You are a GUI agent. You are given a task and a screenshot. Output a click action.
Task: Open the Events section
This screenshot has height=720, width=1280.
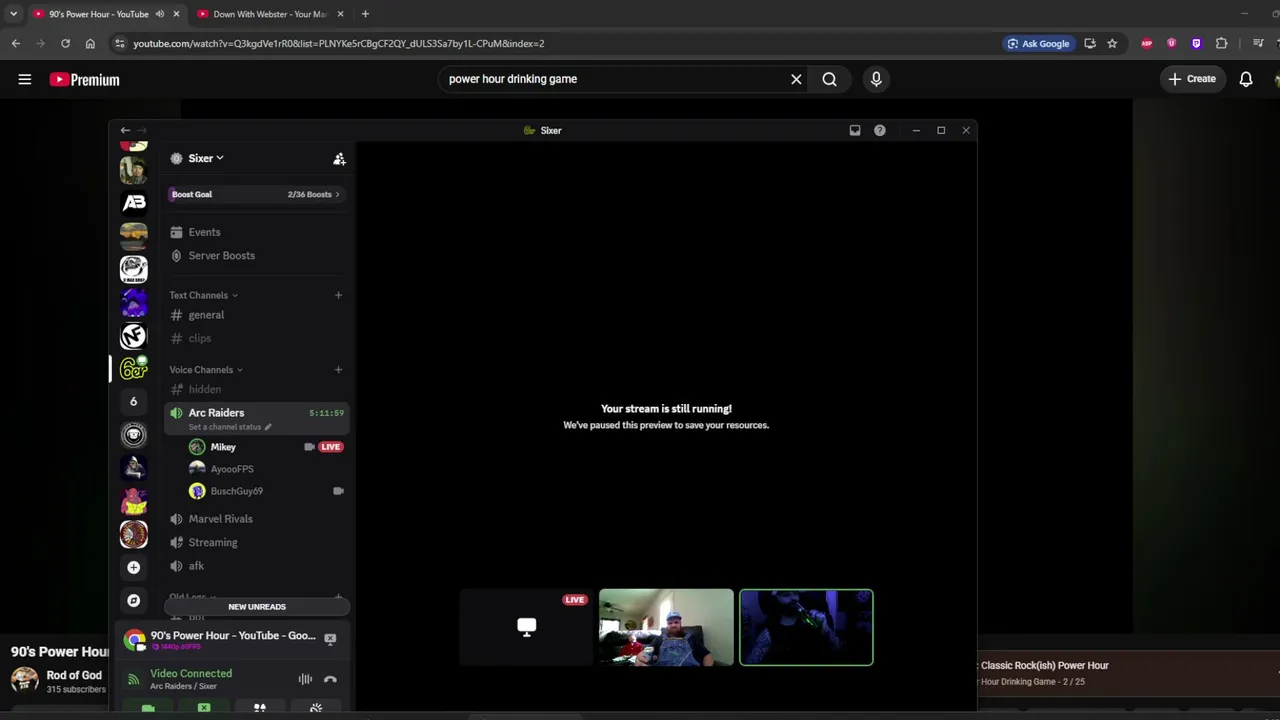pos(255,232)
